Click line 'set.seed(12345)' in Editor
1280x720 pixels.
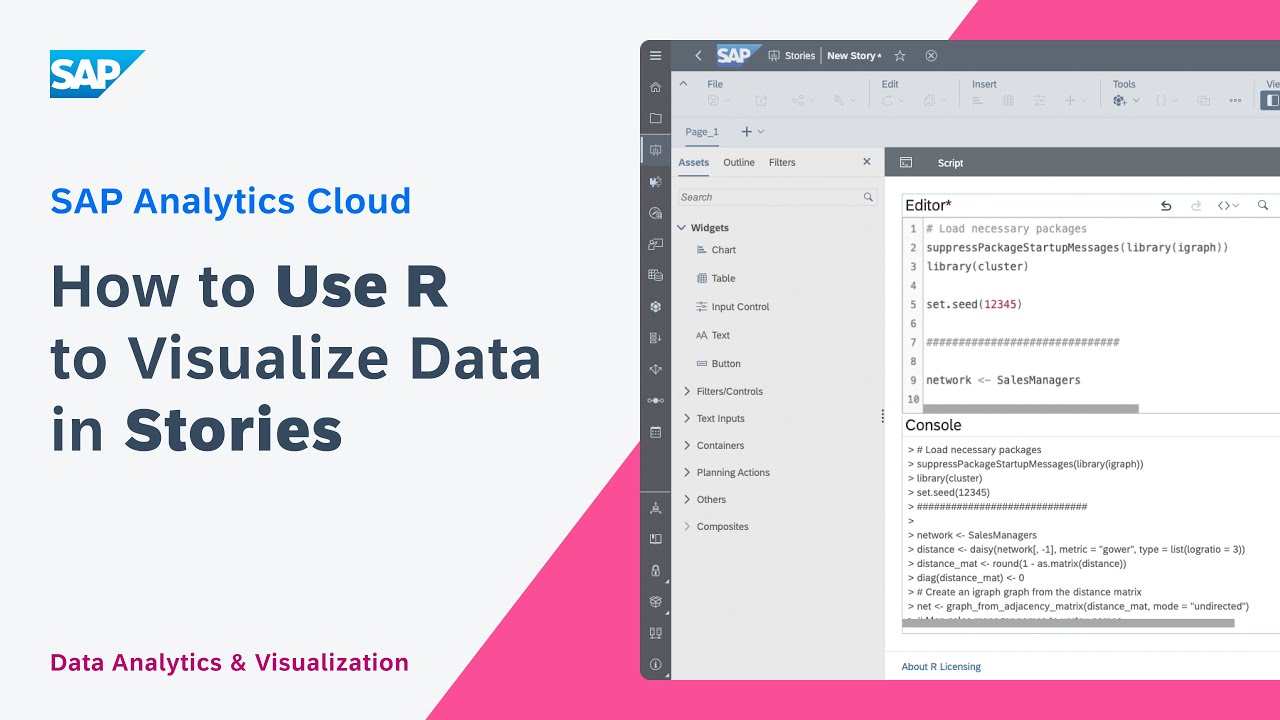point(974,304)
